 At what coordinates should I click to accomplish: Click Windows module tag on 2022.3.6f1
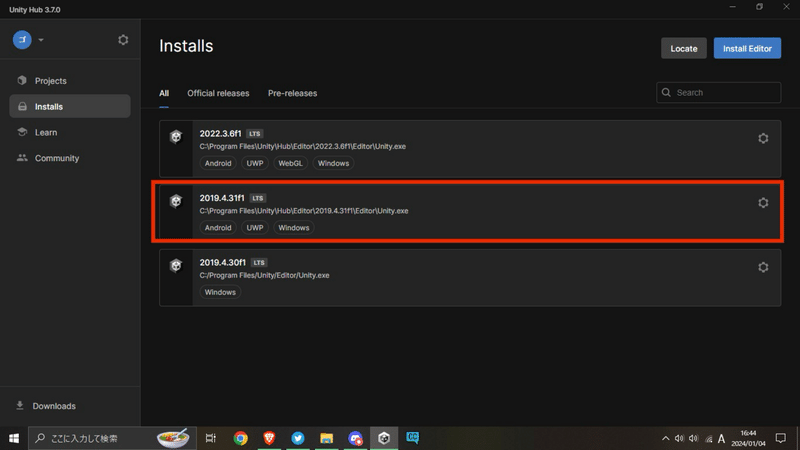tap(333, 163)
